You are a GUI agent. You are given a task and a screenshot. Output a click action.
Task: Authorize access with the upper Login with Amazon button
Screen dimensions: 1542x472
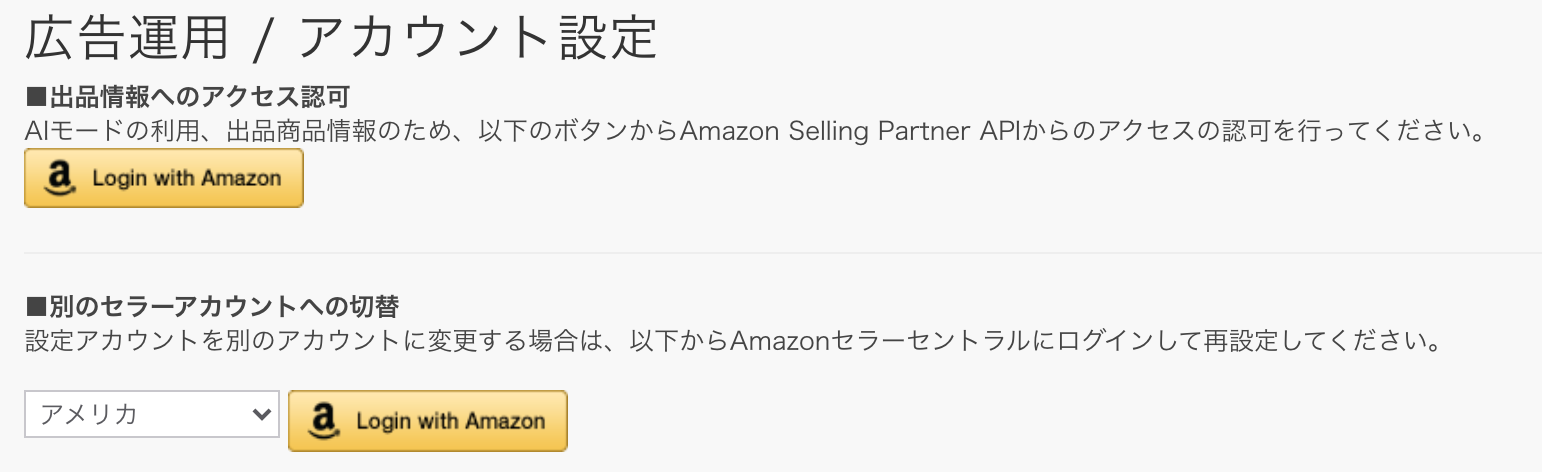[164, 179]
